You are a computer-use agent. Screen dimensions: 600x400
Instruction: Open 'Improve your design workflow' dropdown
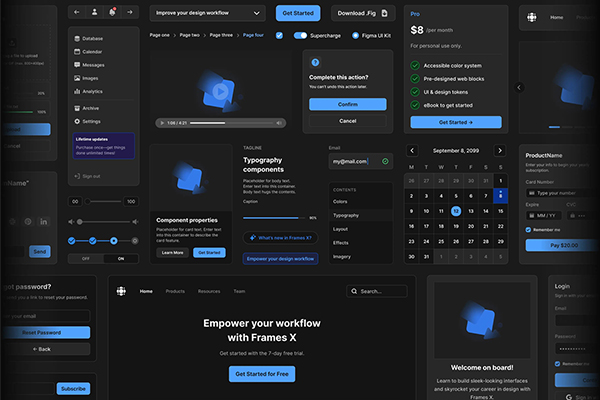click(x=208, y=13)
